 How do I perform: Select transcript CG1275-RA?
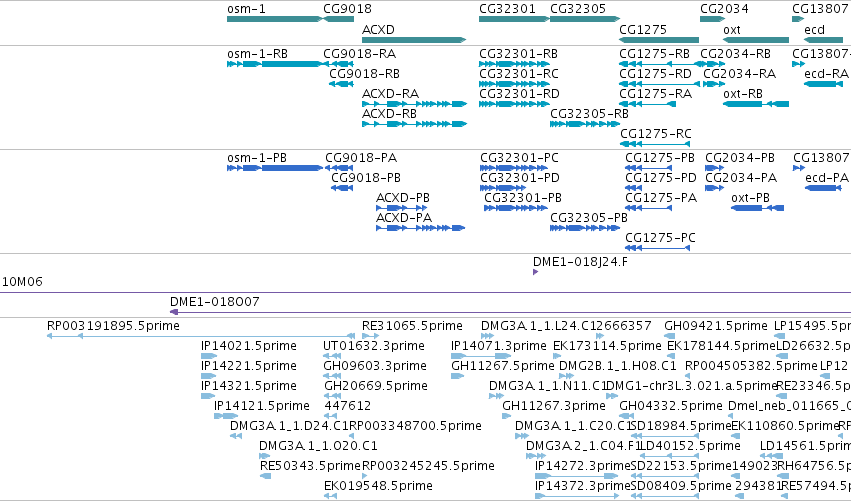[647, 104]
